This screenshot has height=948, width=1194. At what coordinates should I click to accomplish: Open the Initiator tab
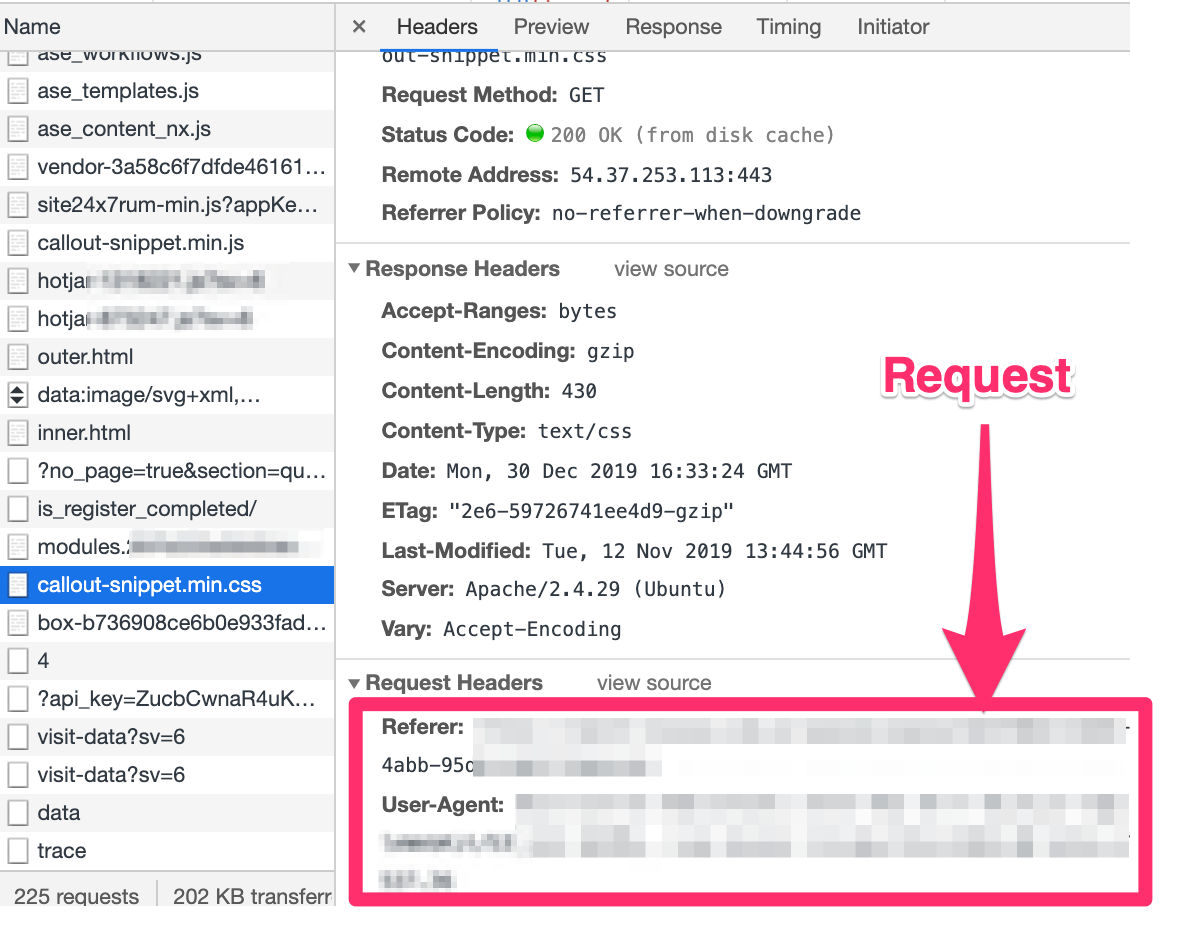(x=892, y=27)
